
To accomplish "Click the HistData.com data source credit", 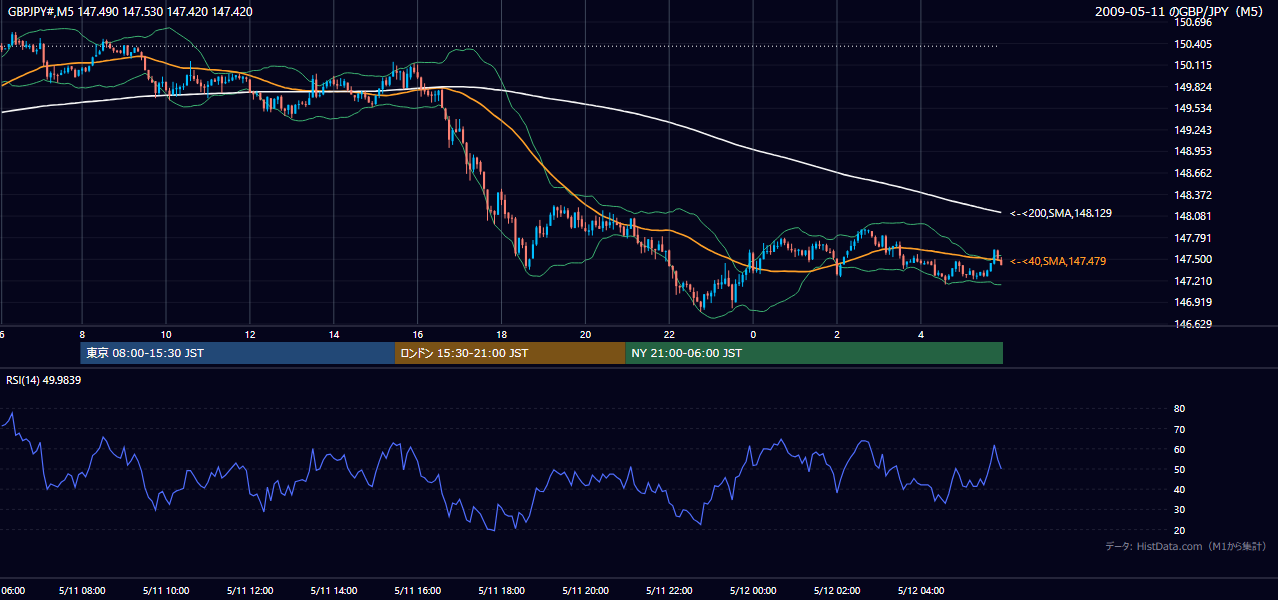I will click(1185, 546).
